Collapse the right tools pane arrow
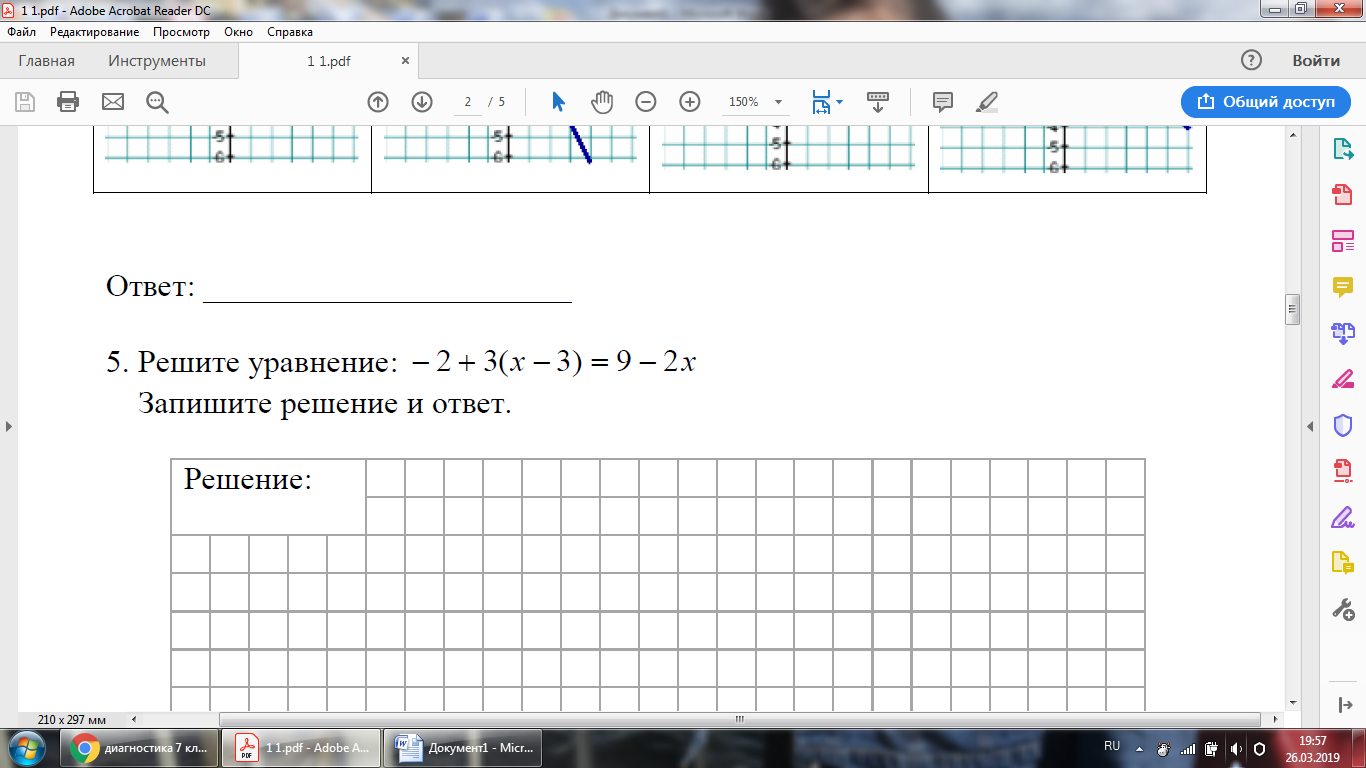The image size is (1366, 768). [1311, 427]
